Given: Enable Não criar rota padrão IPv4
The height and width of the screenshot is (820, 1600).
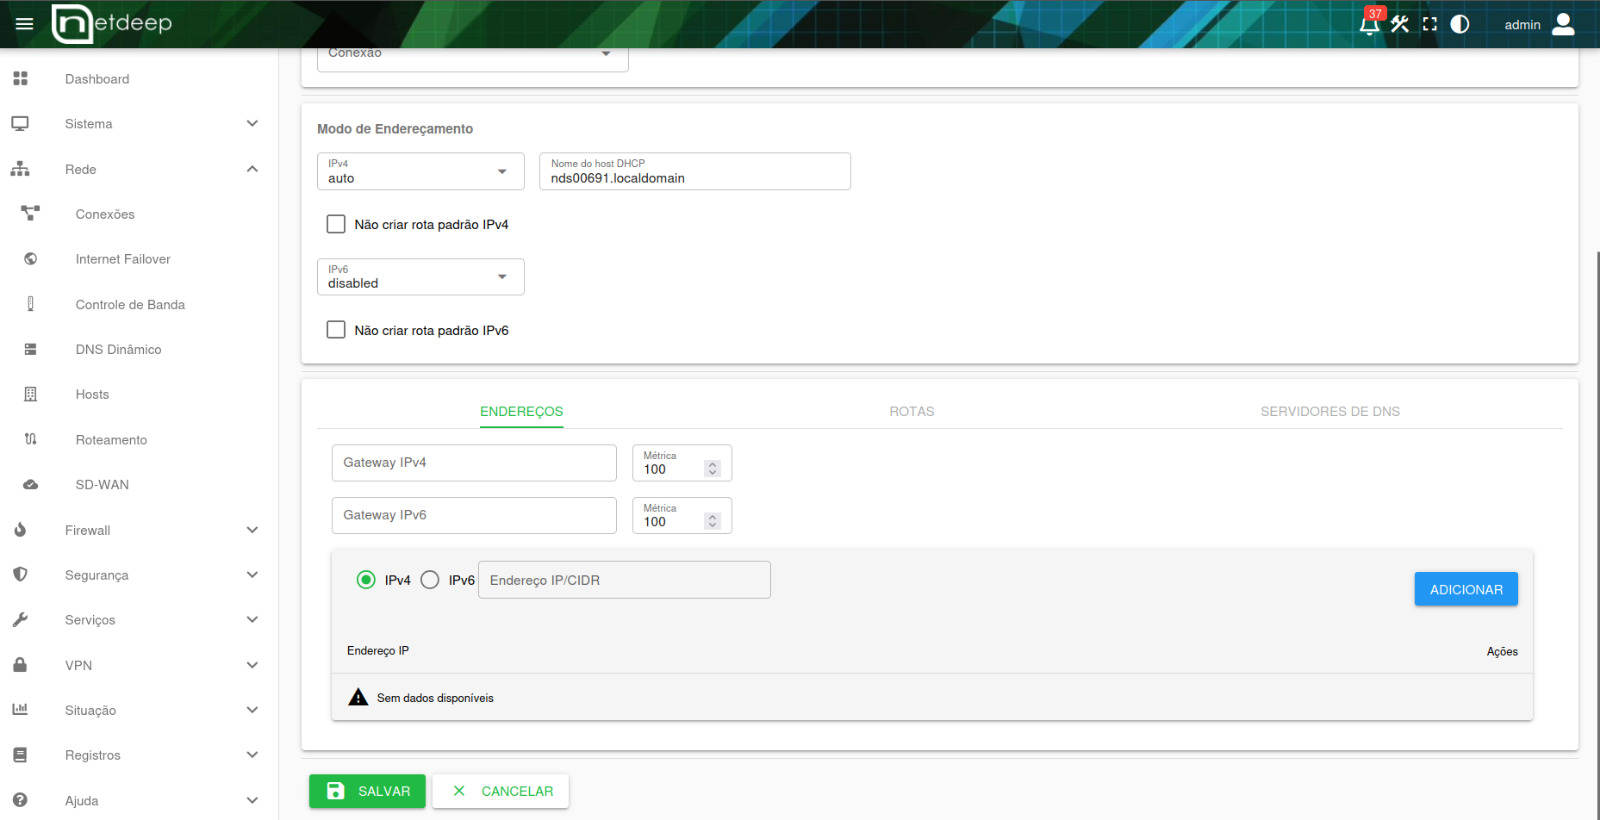Looking at the screenshot, I should [x=336, y=224].
